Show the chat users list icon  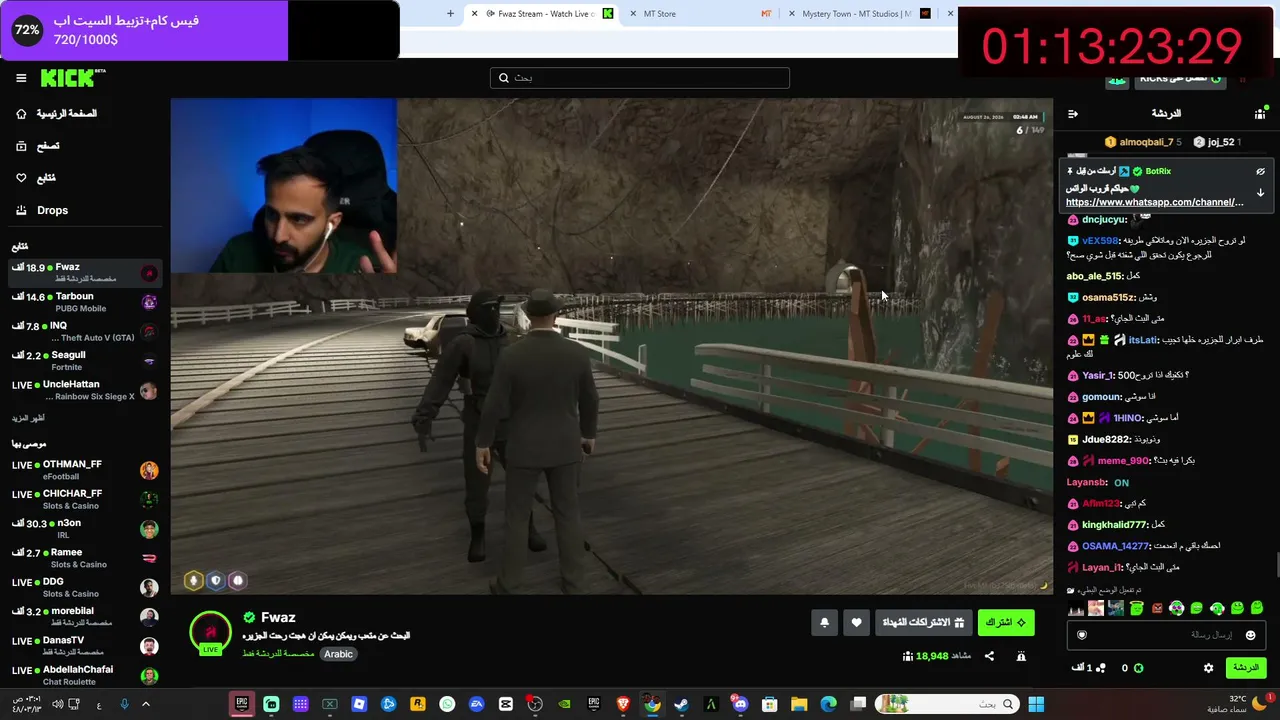[x=1260, y=114]
